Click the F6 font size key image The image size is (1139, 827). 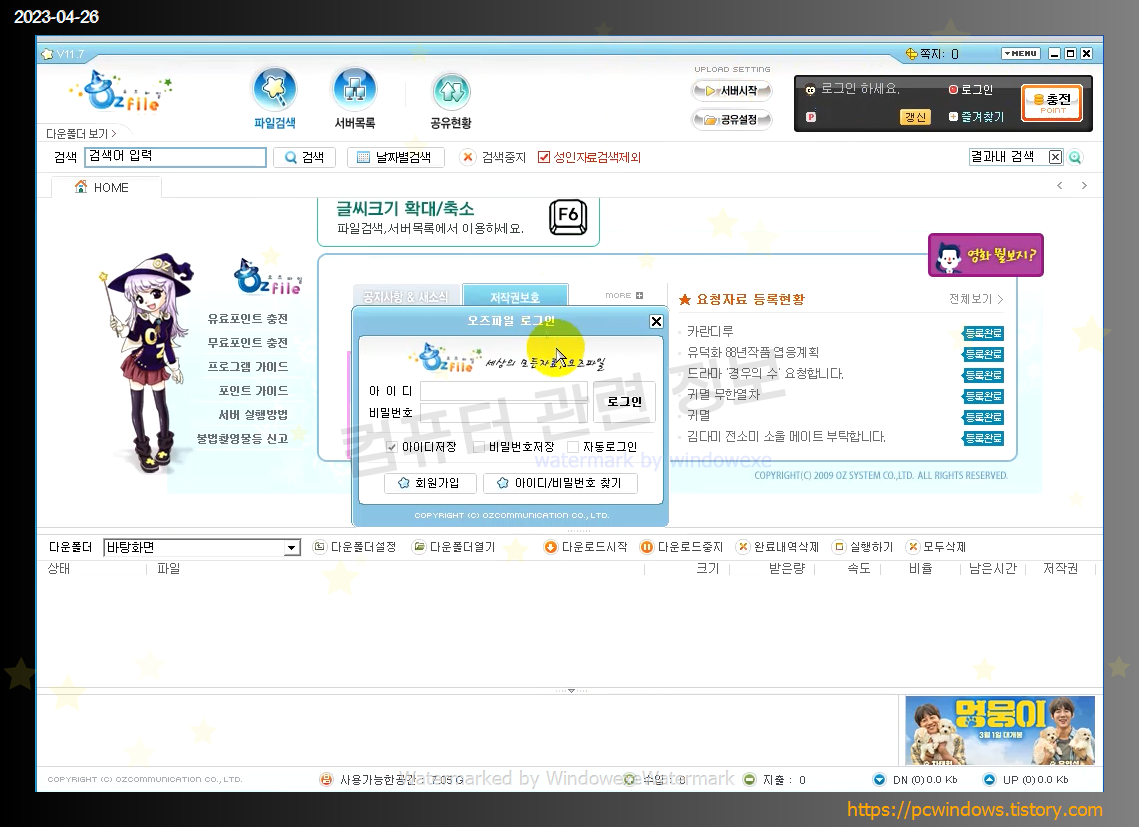click(567, 217)
